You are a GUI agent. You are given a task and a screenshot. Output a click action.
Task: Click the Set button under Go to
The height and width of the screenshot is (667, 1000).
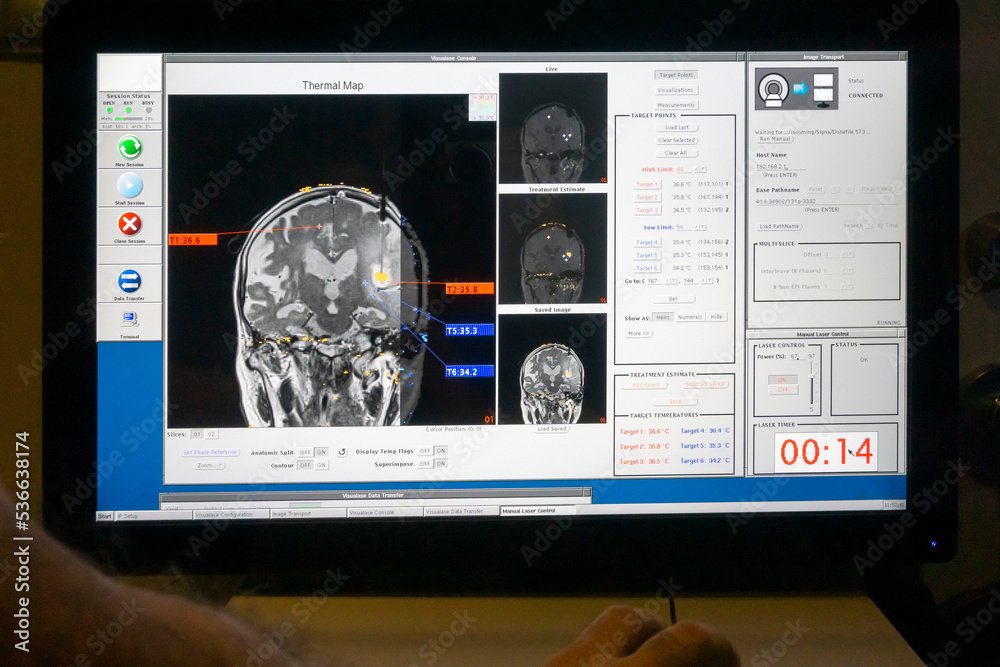click(x=673, y=298)
